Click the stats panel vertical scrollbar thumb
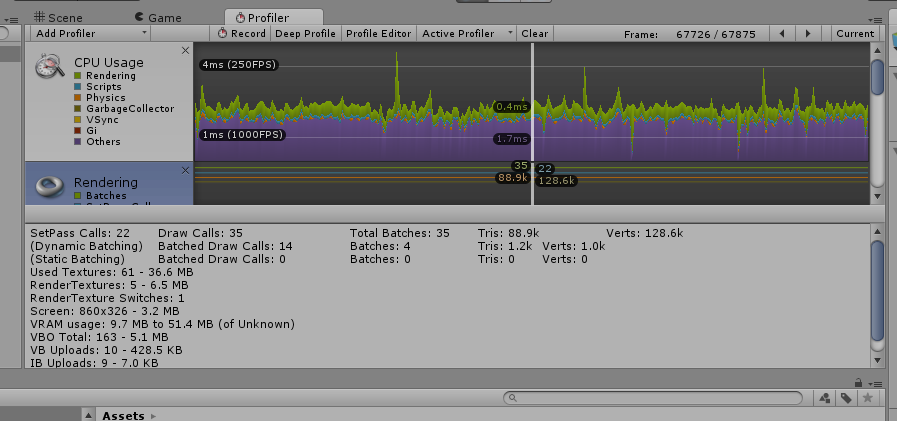 pyautogui.click(x=877, y=291)
